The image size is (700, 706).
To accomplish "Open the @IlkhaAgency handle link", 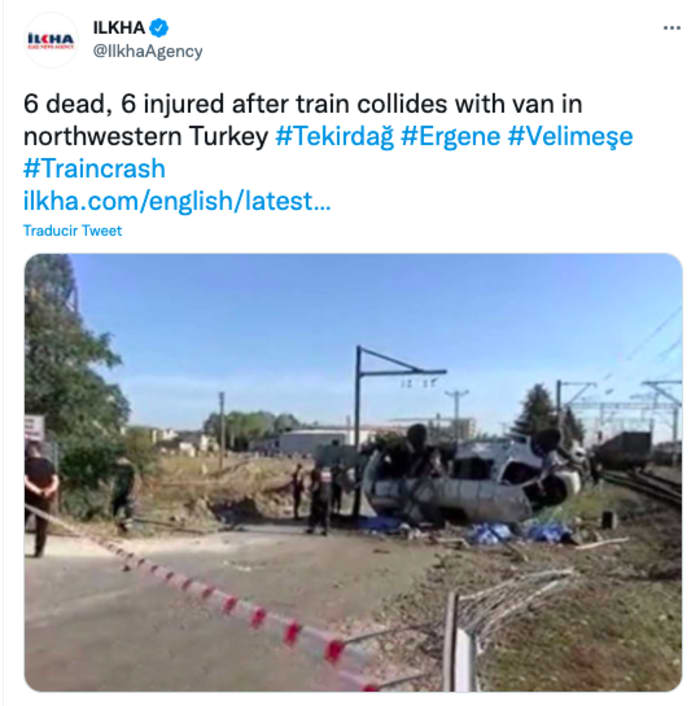I will [148, 51].
